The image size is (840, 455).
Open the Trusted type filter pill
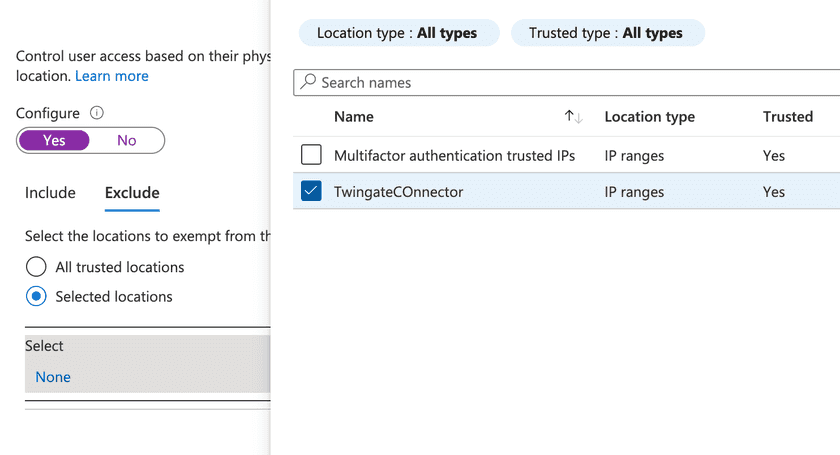[x=607, y=33]
